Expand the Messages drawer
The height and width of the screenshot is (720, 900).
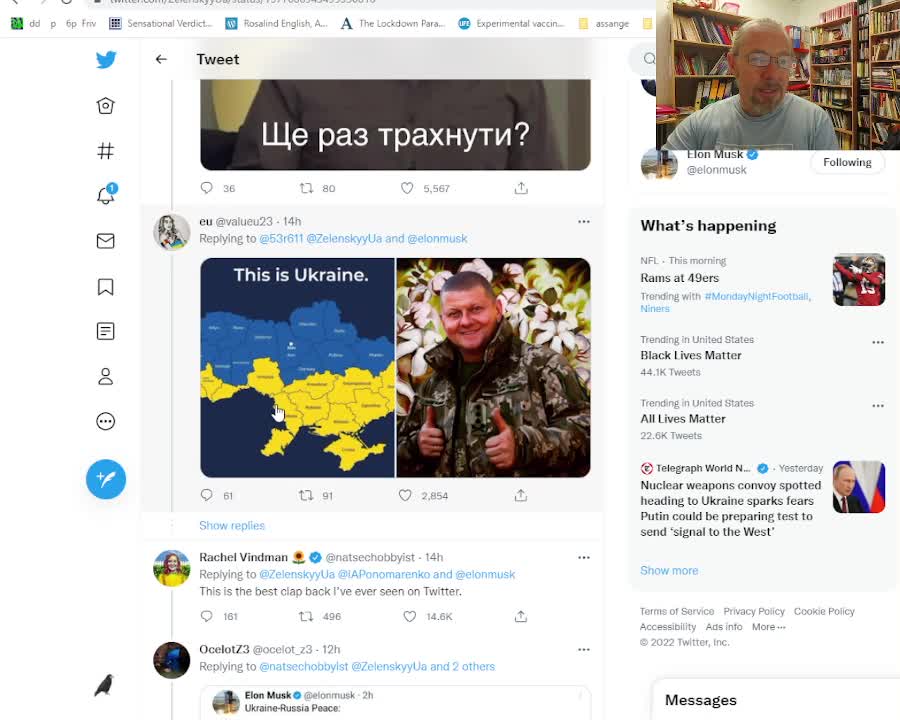[x=776, y=700]
